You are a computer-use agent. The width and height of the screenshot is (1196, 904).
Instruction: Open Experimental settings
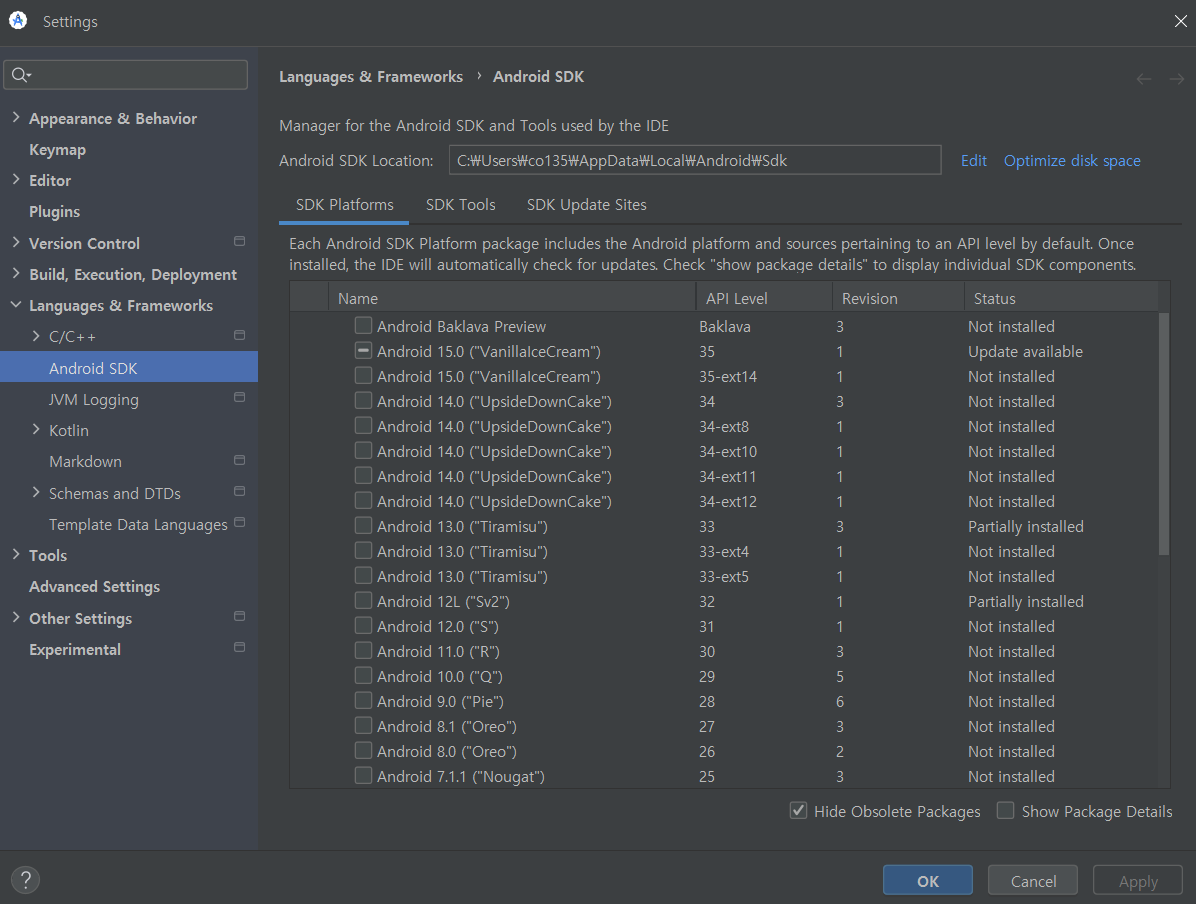click(x=75, y=649)
